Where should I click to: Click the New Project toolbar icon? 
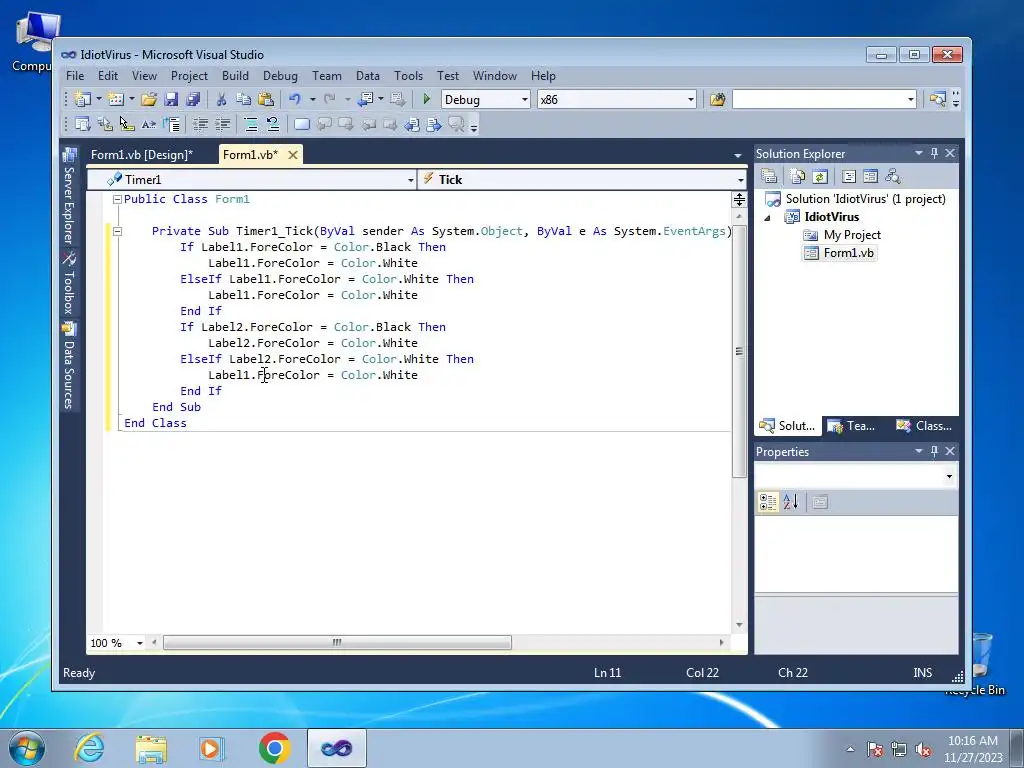click(82, 99)
